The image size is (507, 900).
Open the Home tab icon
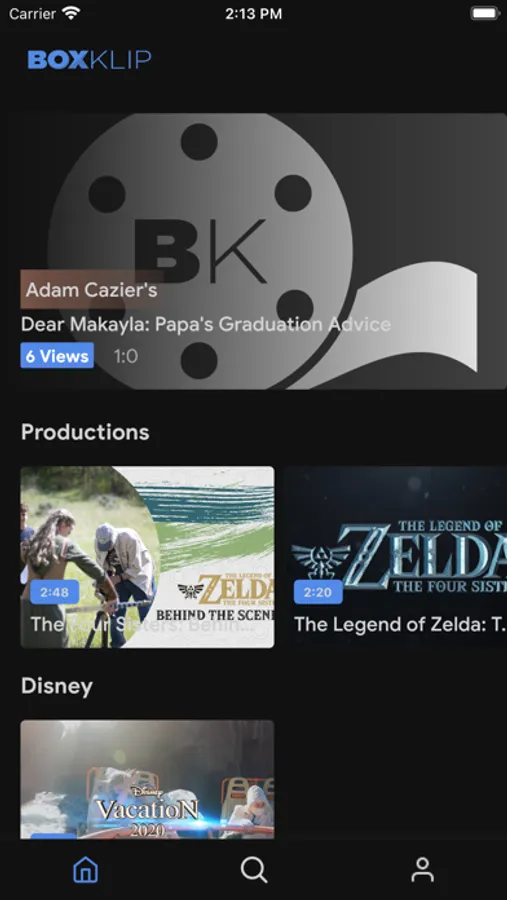pos(86,870)
